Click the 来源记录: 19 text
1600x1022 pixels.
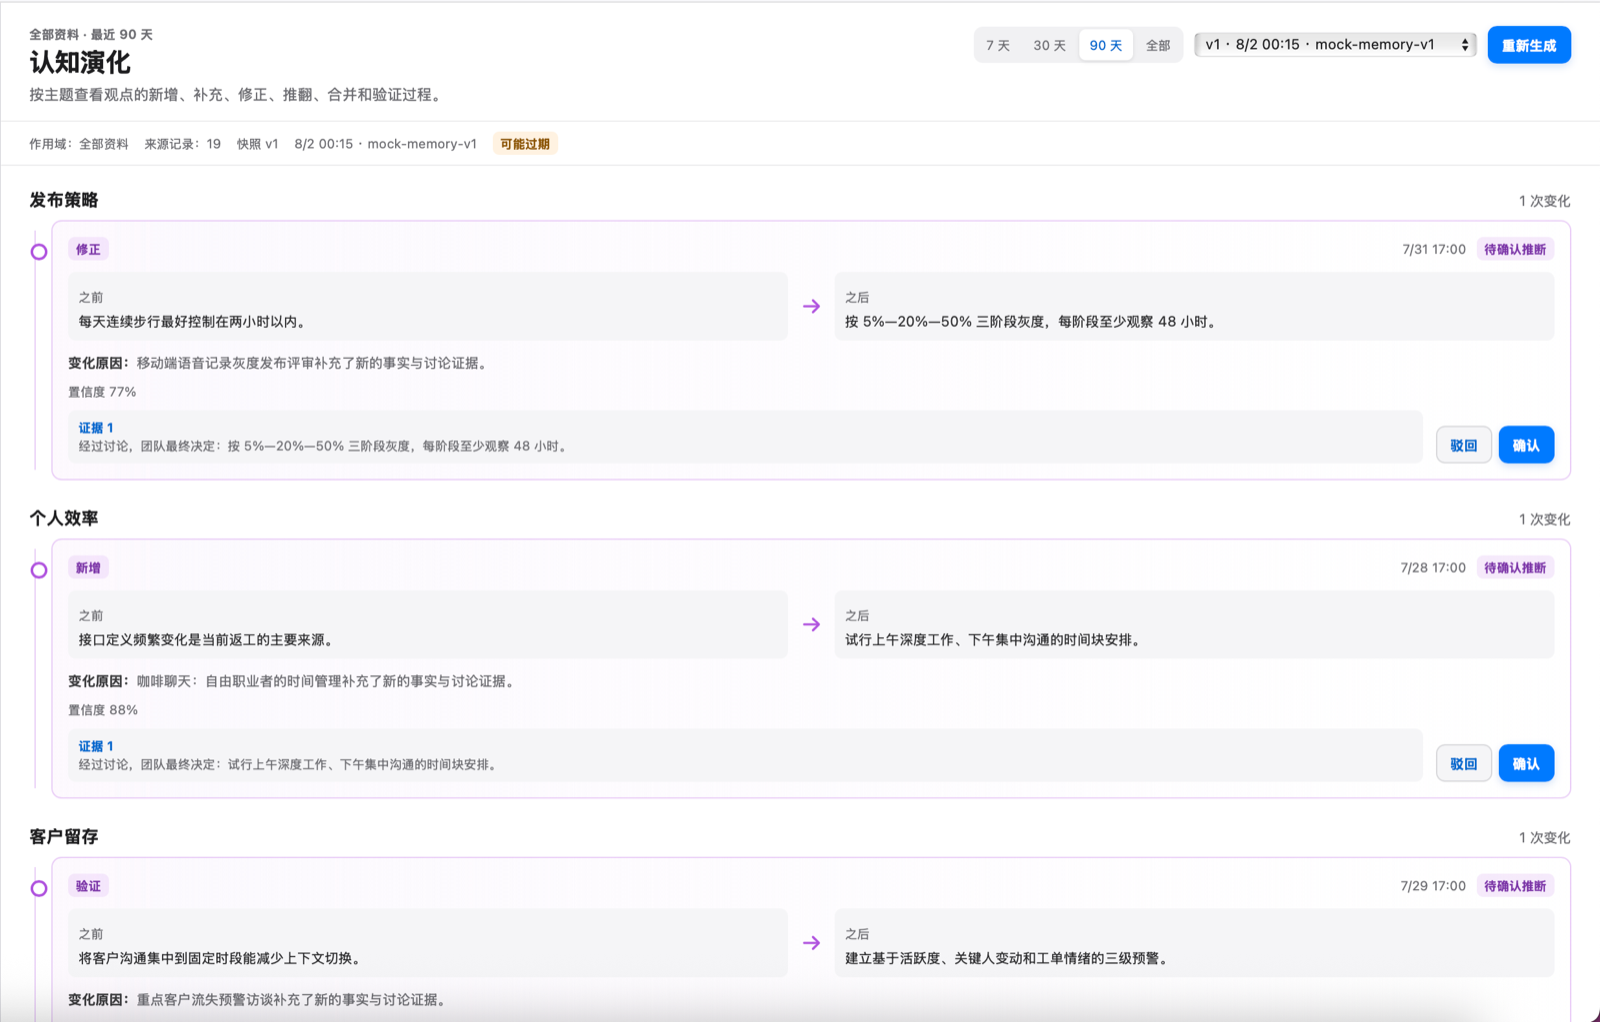pos(182,144)
